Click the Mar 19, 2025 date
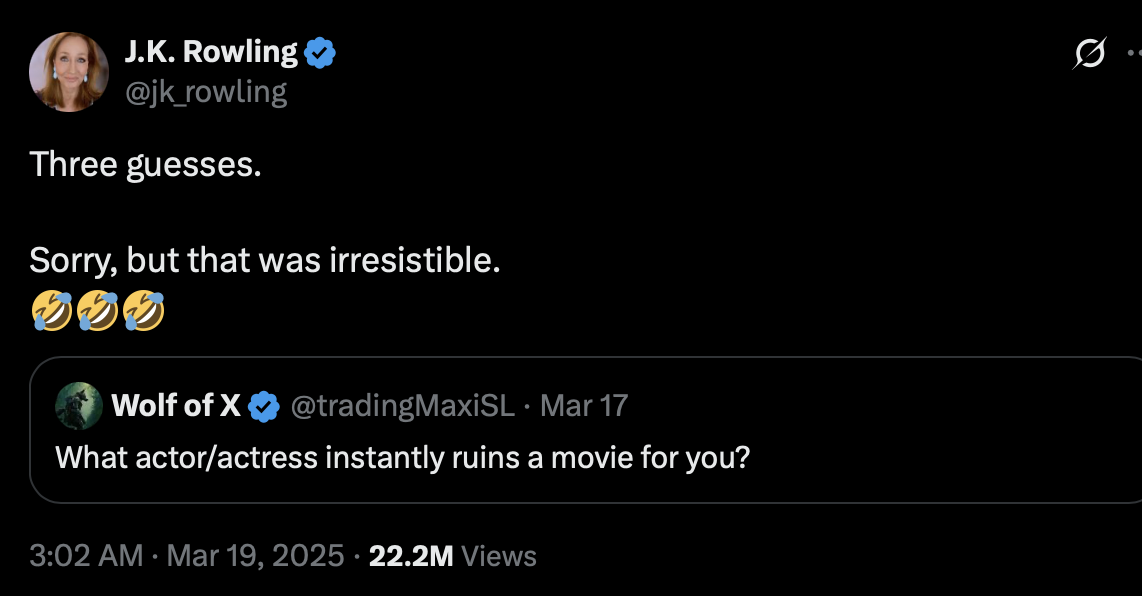The height and width of the screenshot is (596, 1142). click(255, 556)
